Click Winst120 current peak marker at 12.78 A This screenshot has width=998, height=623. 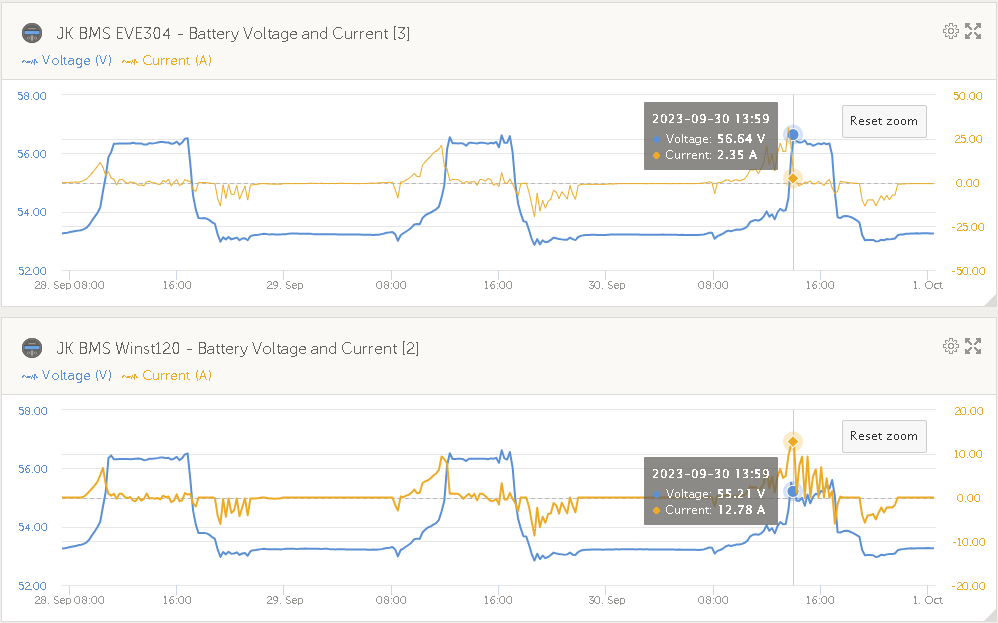tap(793, 441)
